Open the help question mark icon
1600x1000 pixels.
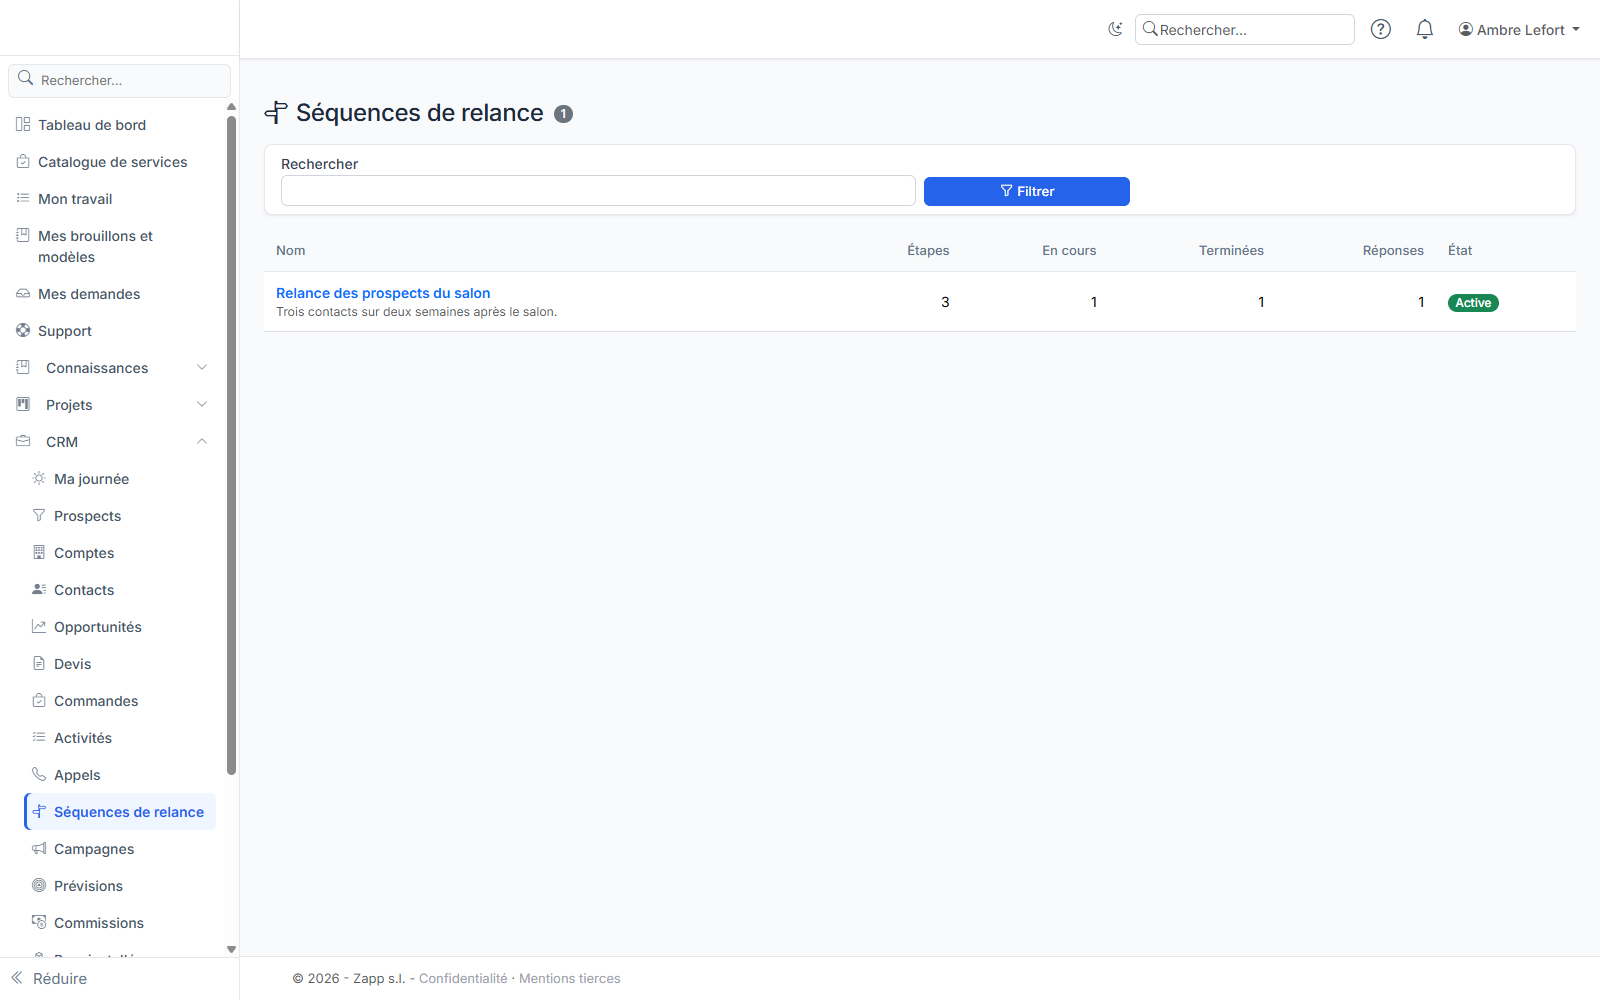(1381, 29)
